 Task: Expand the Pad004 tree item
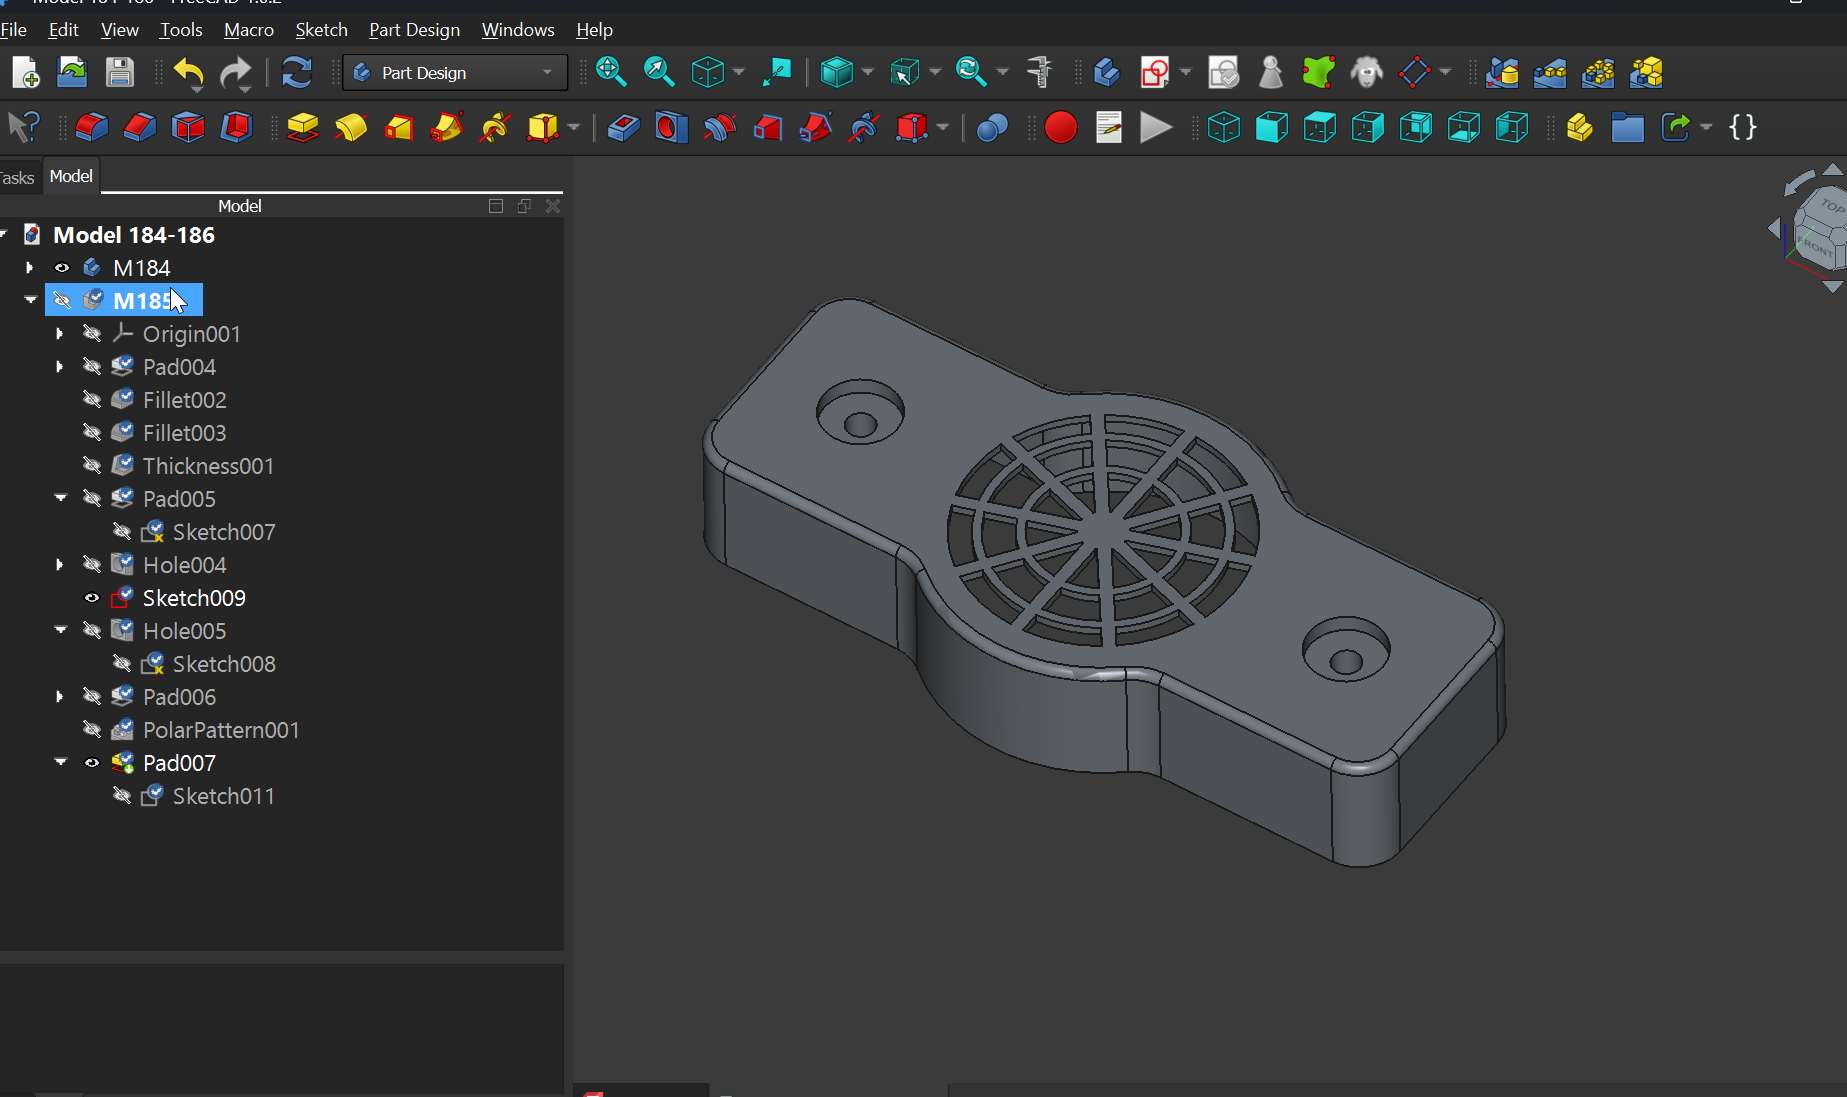[x=59, y=367]
